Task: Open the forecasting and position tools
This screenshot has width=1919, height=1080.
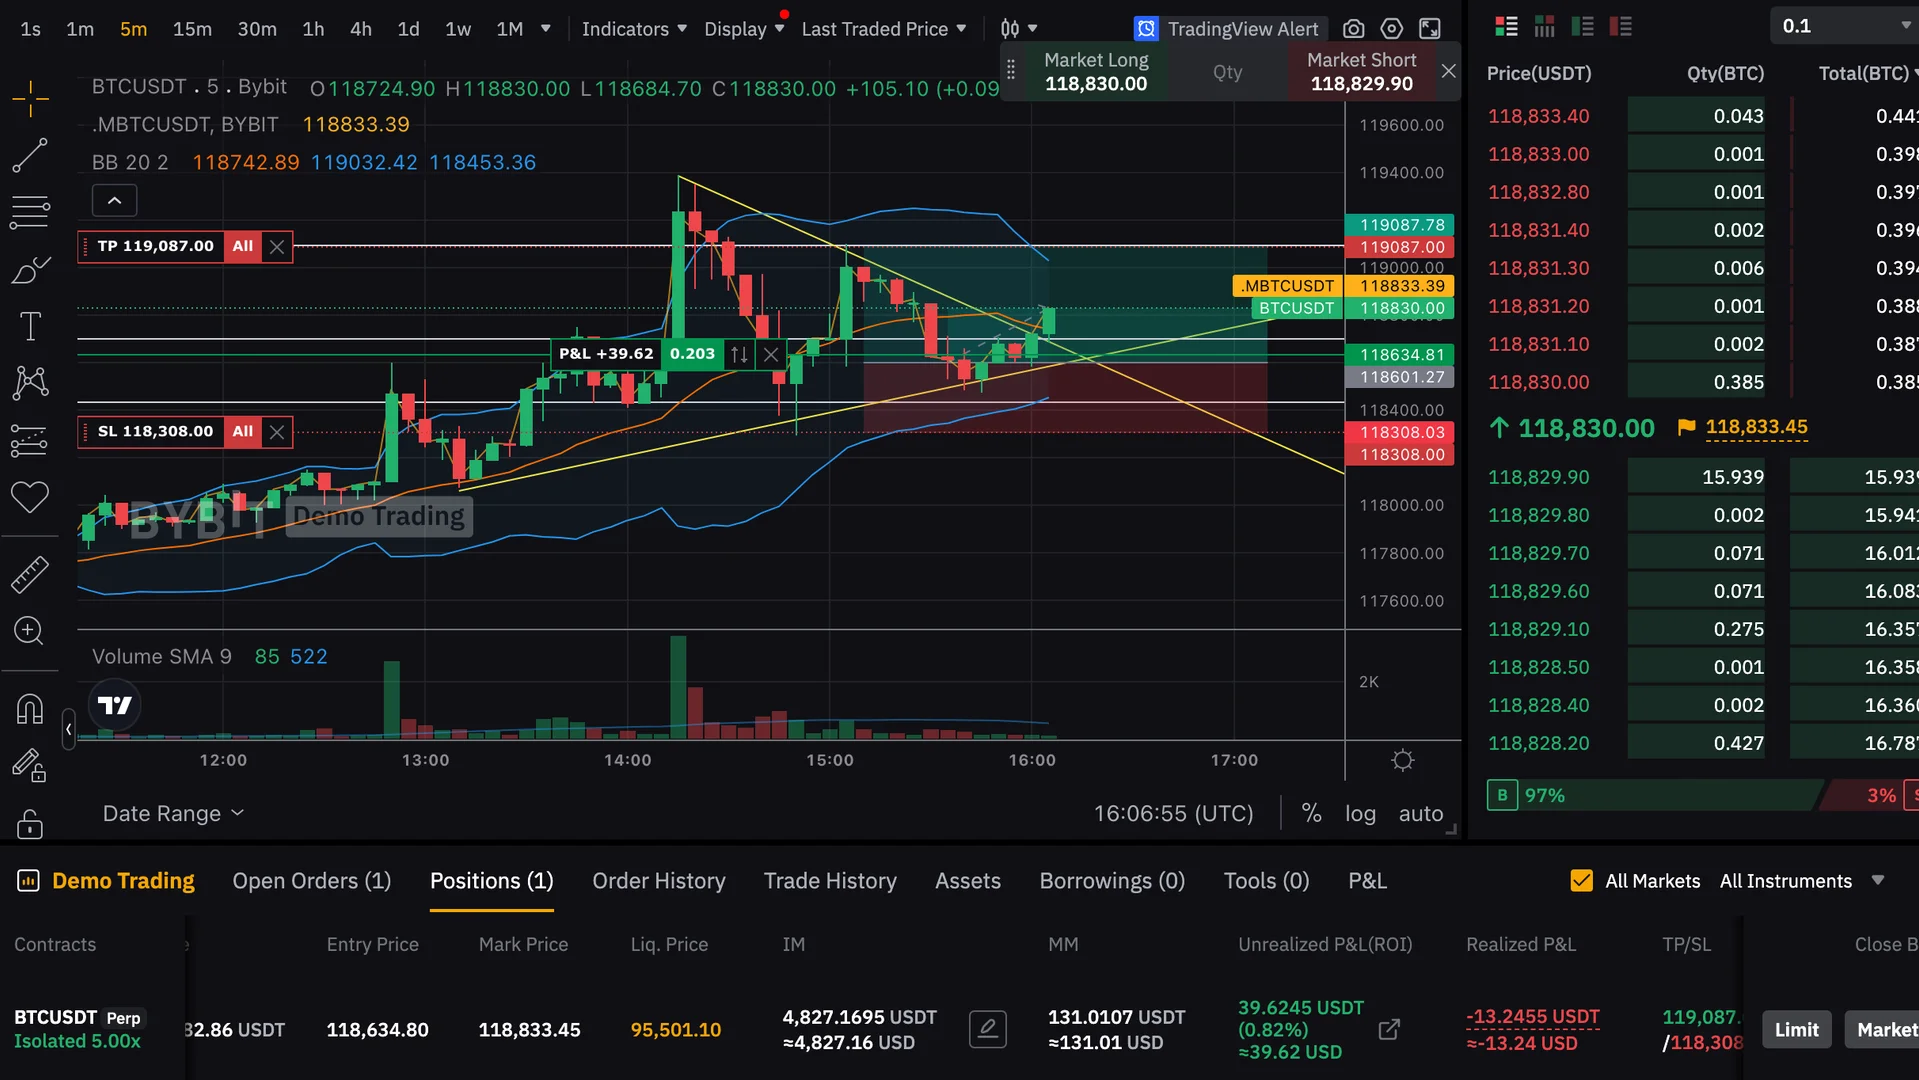Action: coord(30,440)
